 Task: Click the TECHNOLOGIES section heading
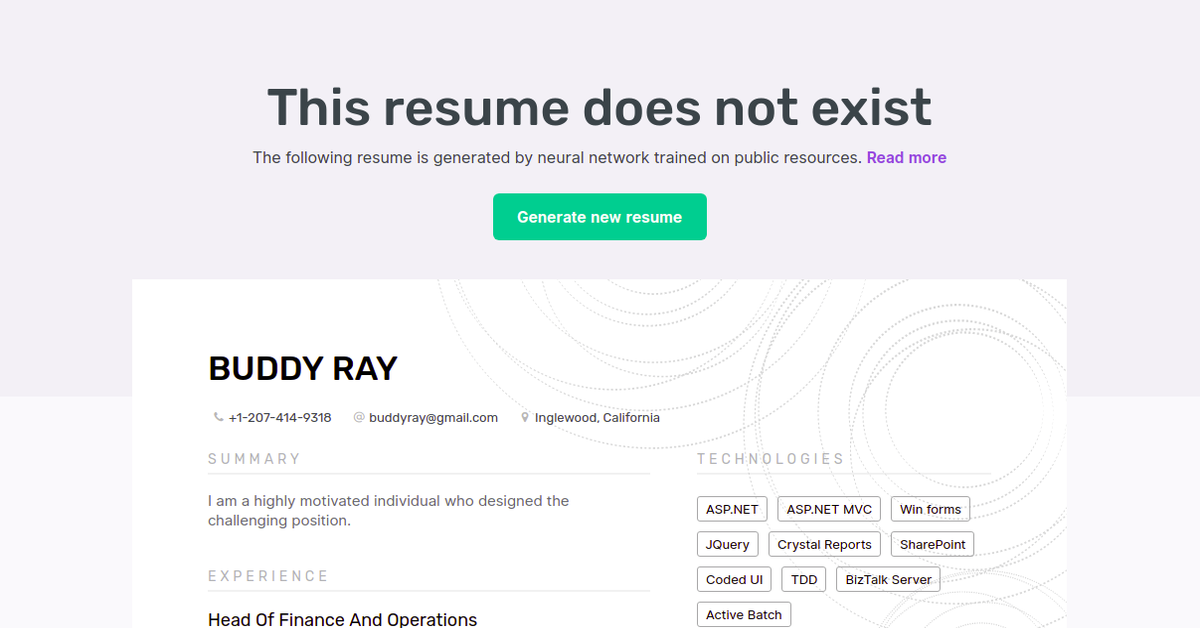770,459
